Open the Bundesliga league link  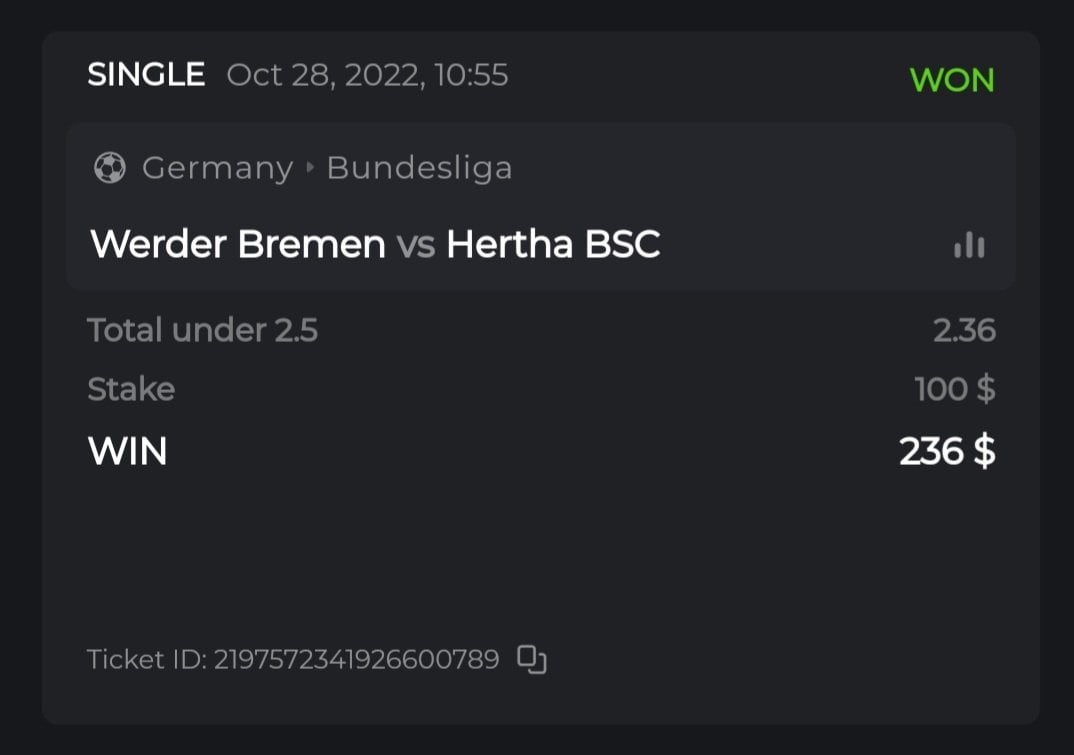click(x=419, y=168)
